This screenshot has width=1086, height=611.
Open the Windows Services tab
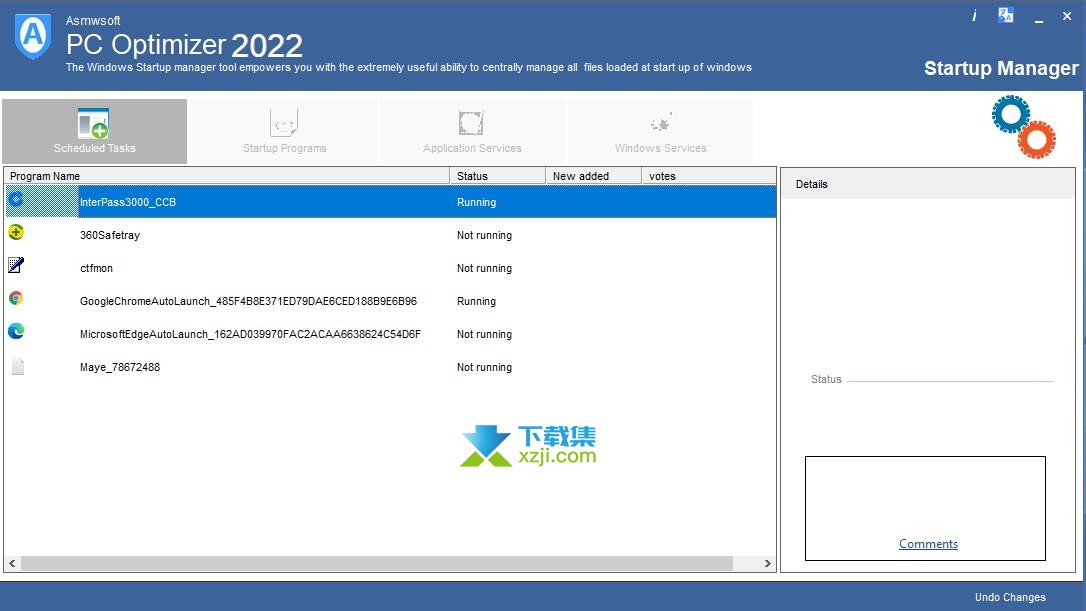(x=661, y=132)
